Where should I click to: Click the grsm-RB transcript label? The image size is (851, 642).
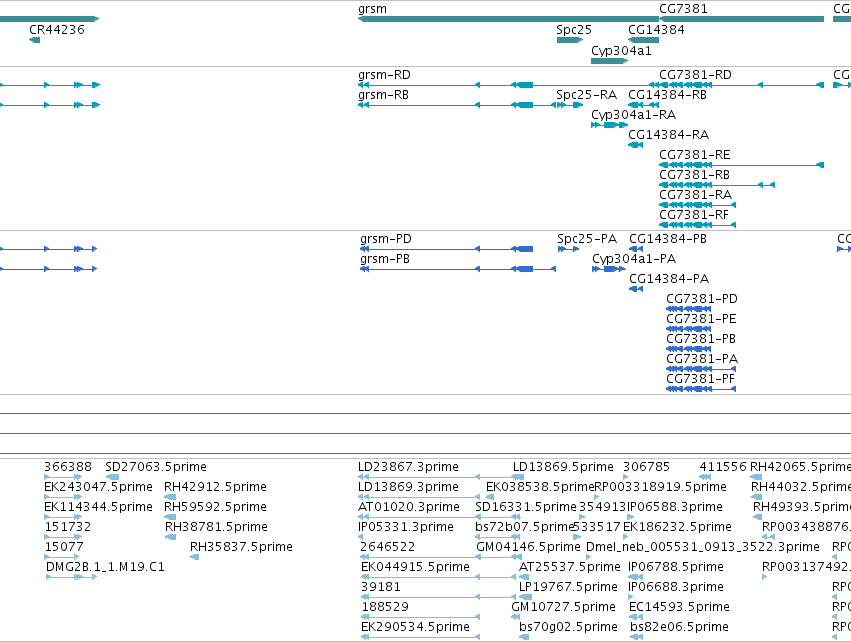383,95
